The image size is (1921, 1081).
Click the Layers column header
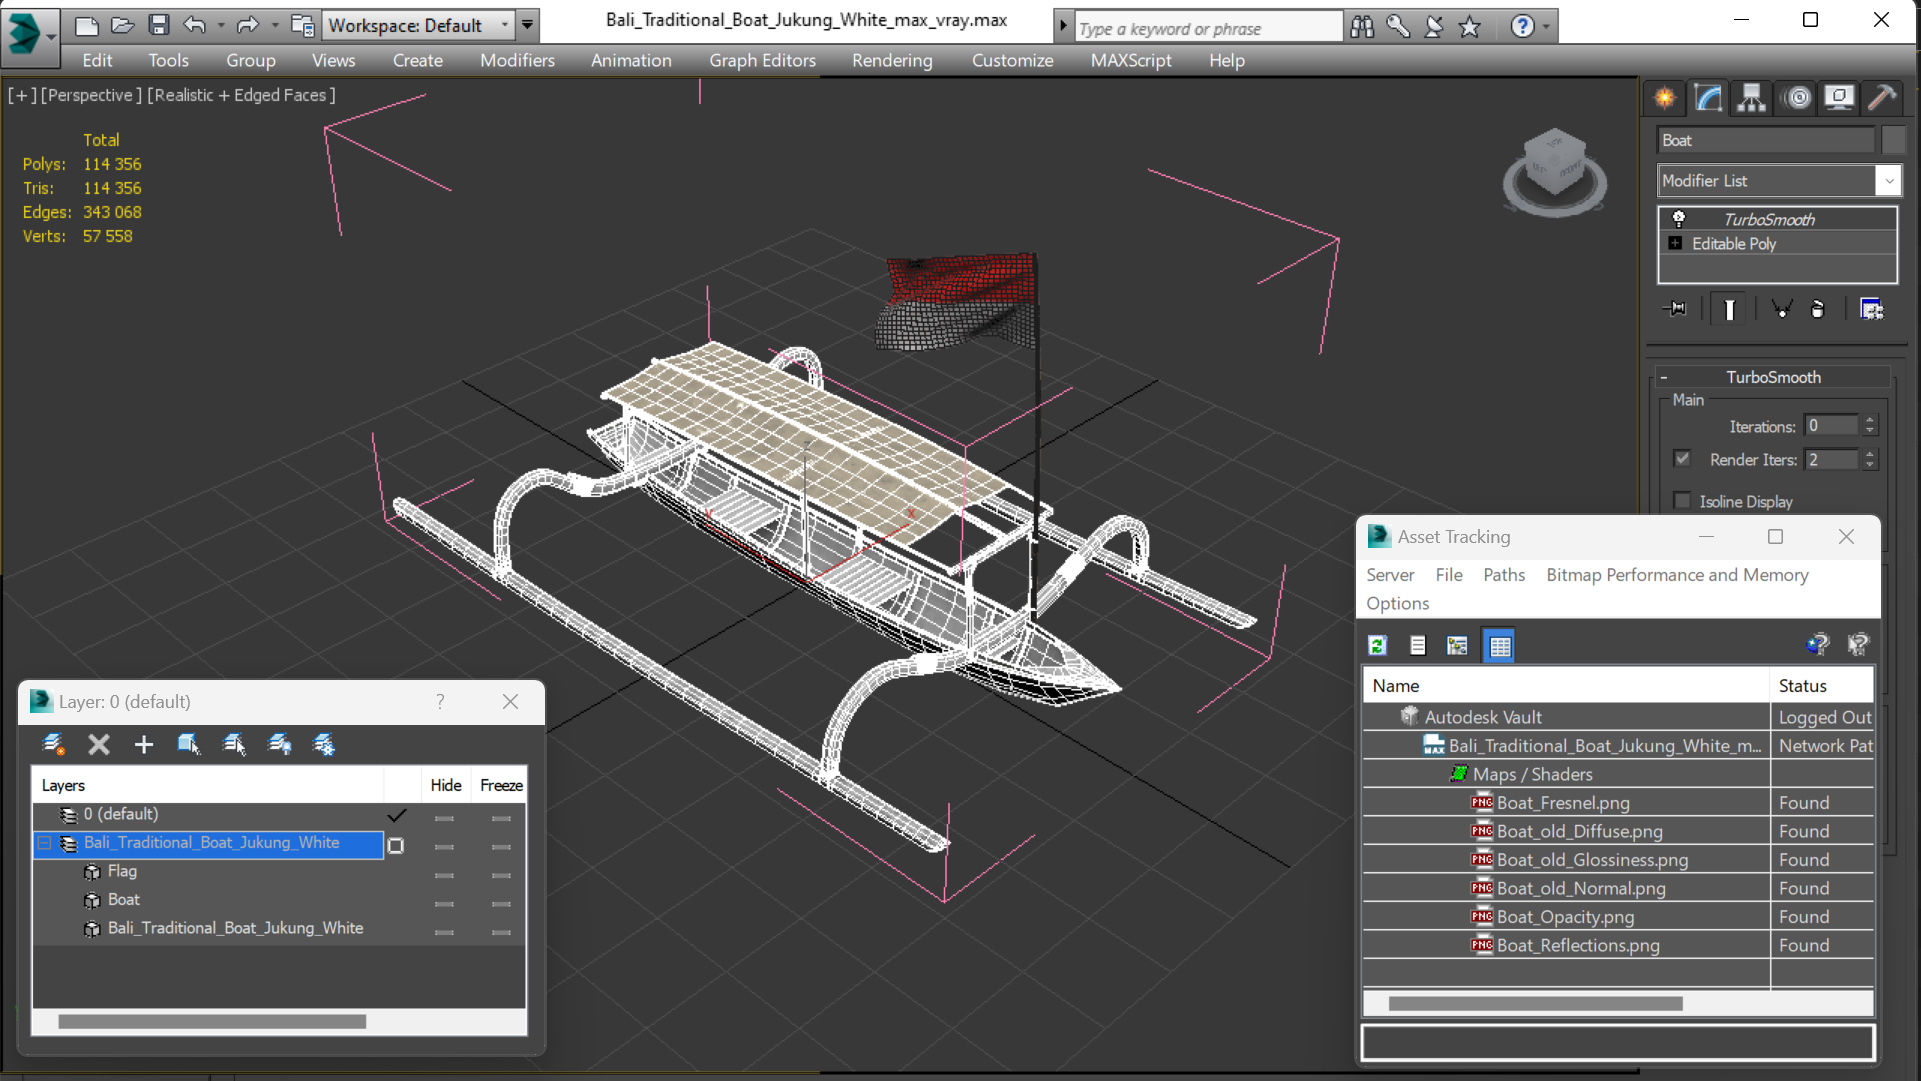tap(208, 786)
